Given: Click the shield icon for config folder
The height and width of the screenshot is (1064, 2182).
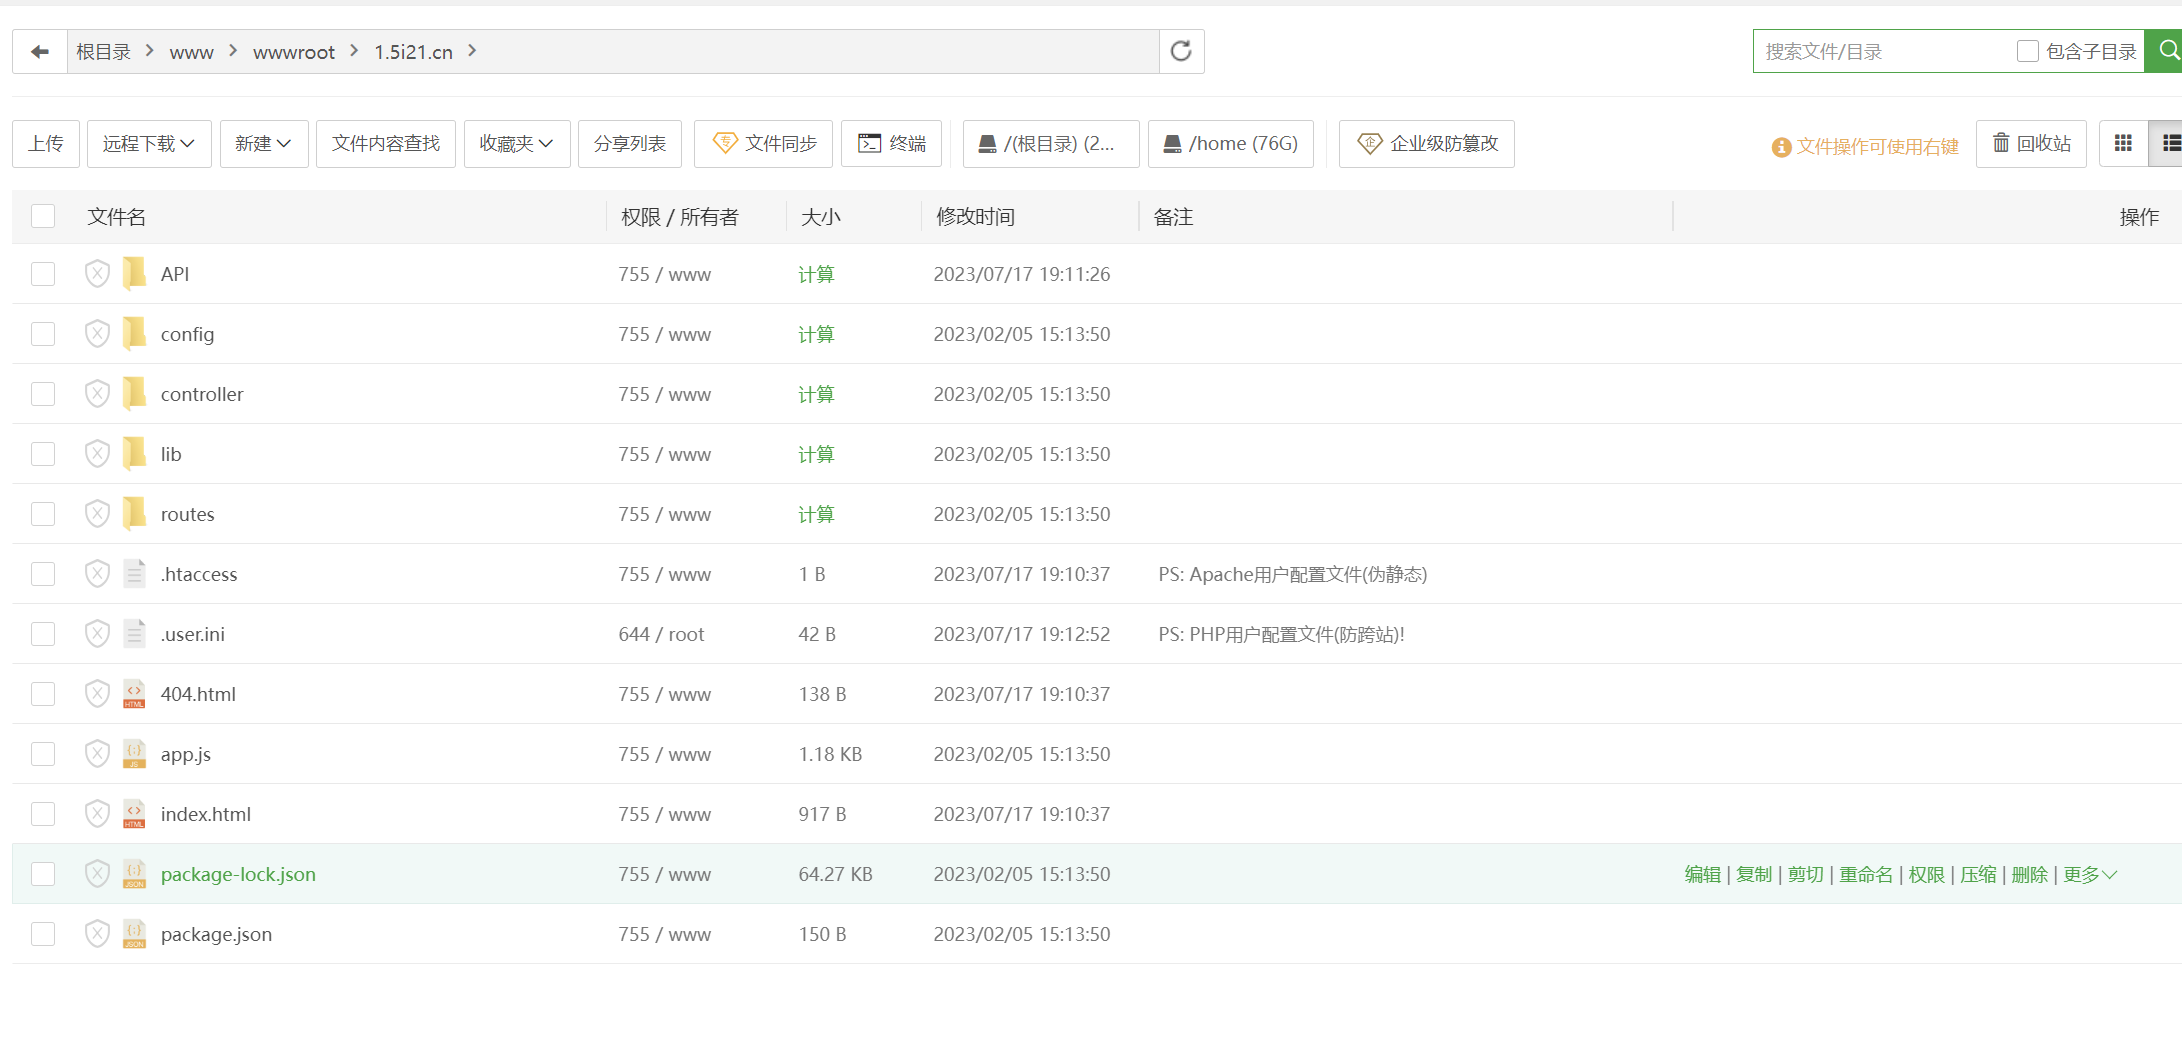Looking at the screenshot, I should click(x=97, y=334).
